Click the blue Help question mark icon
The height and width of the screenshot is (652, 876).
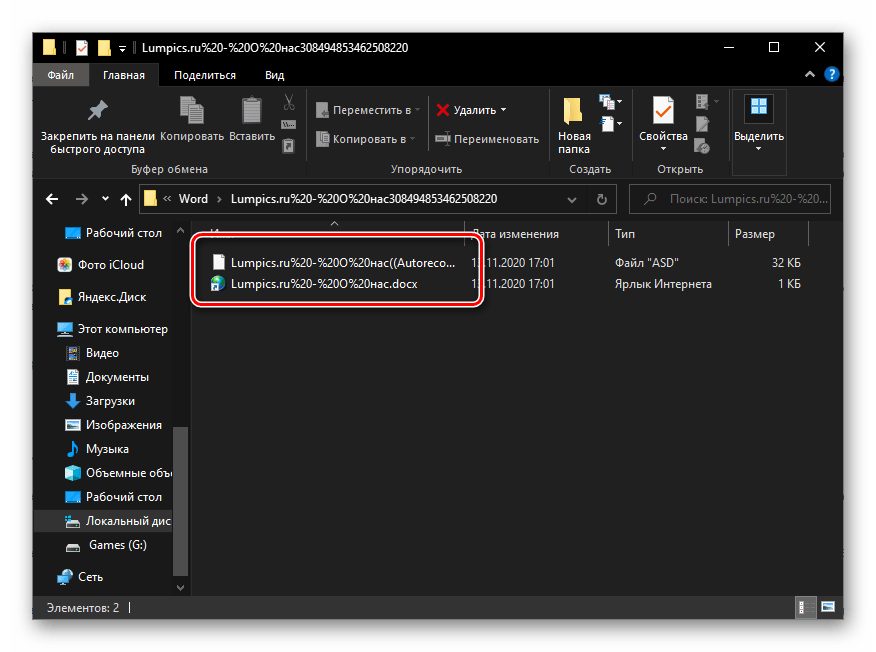[x=828, y=75]
